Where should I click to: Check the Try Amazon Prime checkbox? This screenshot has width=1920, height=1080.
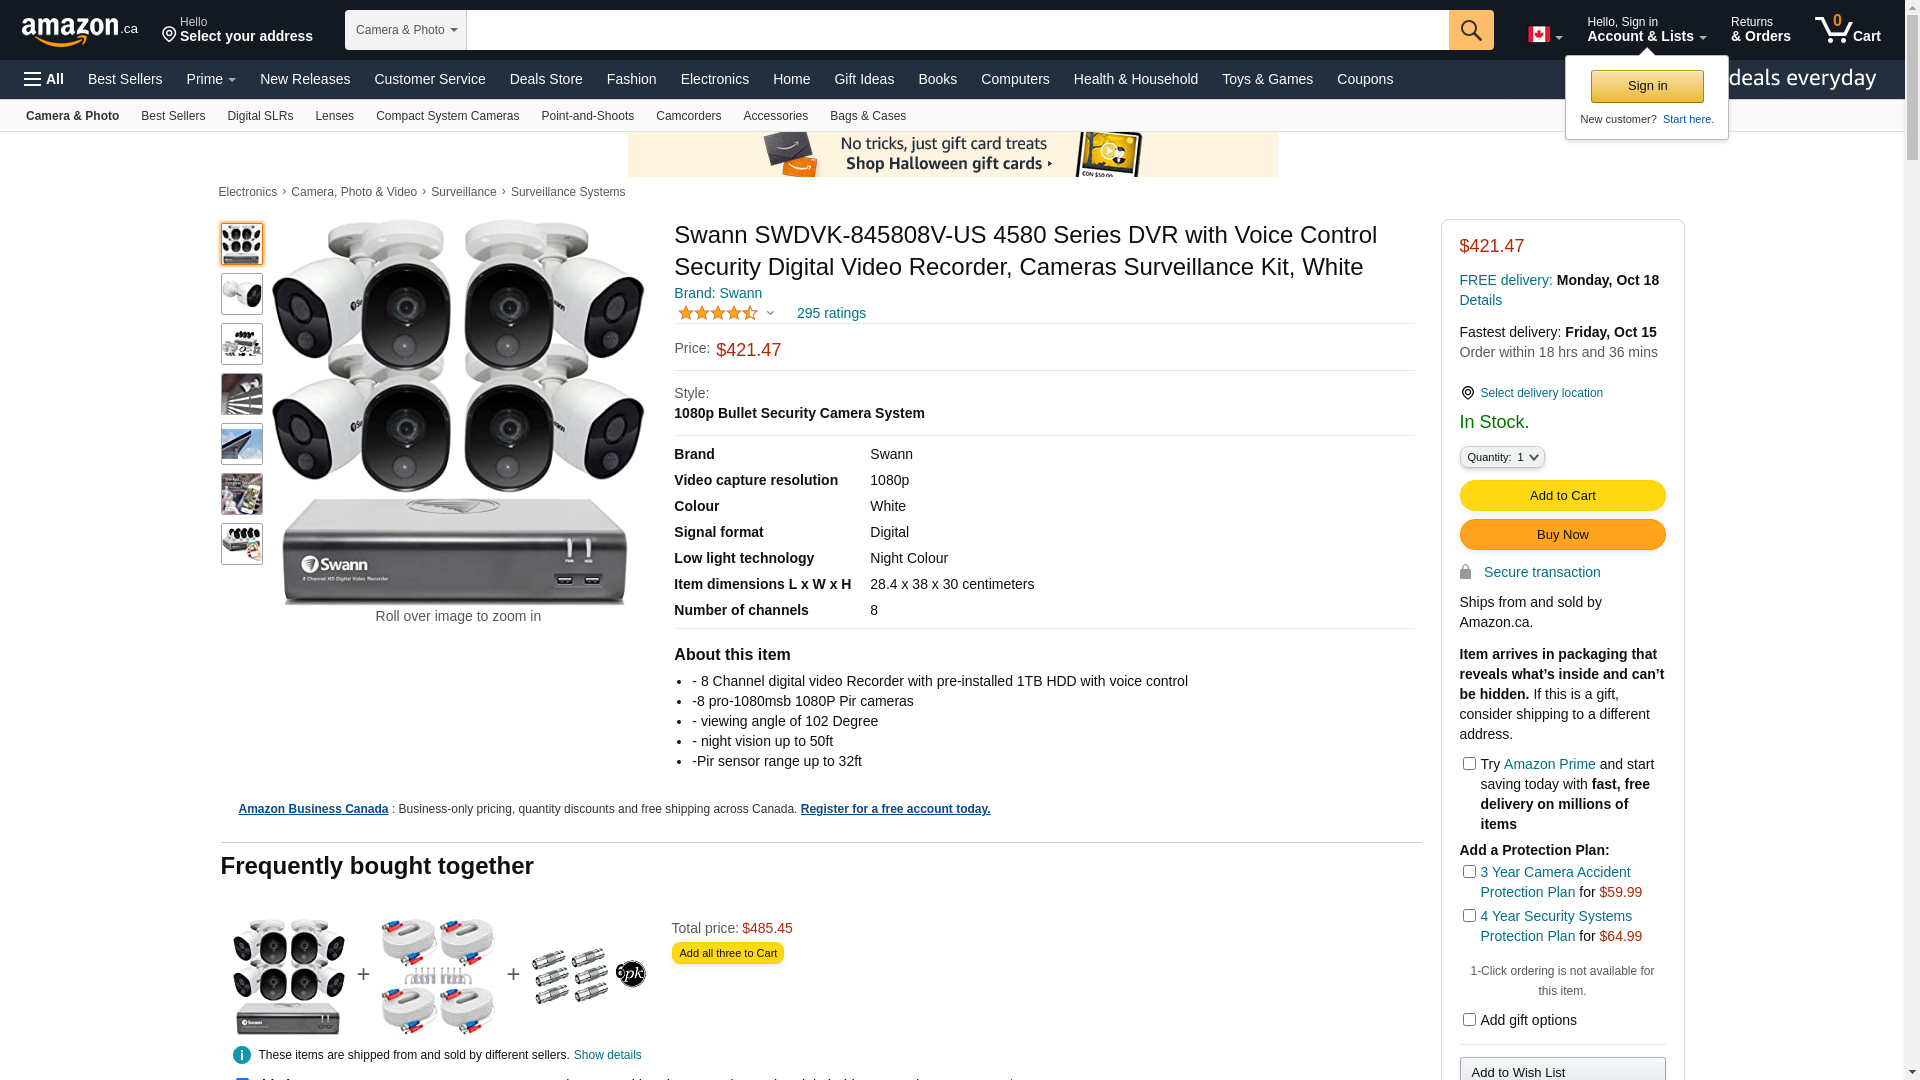coord(1469,764)
